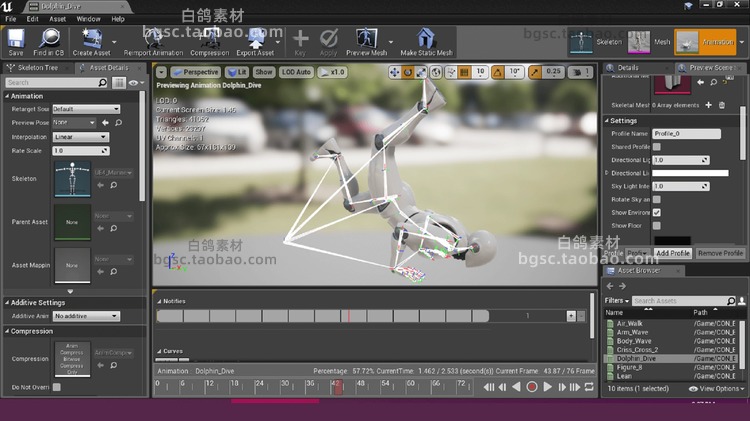The height and width of the screenshot is (421, 750).
Task: Select the scale gizmo tool
Action: coord(421,72)
